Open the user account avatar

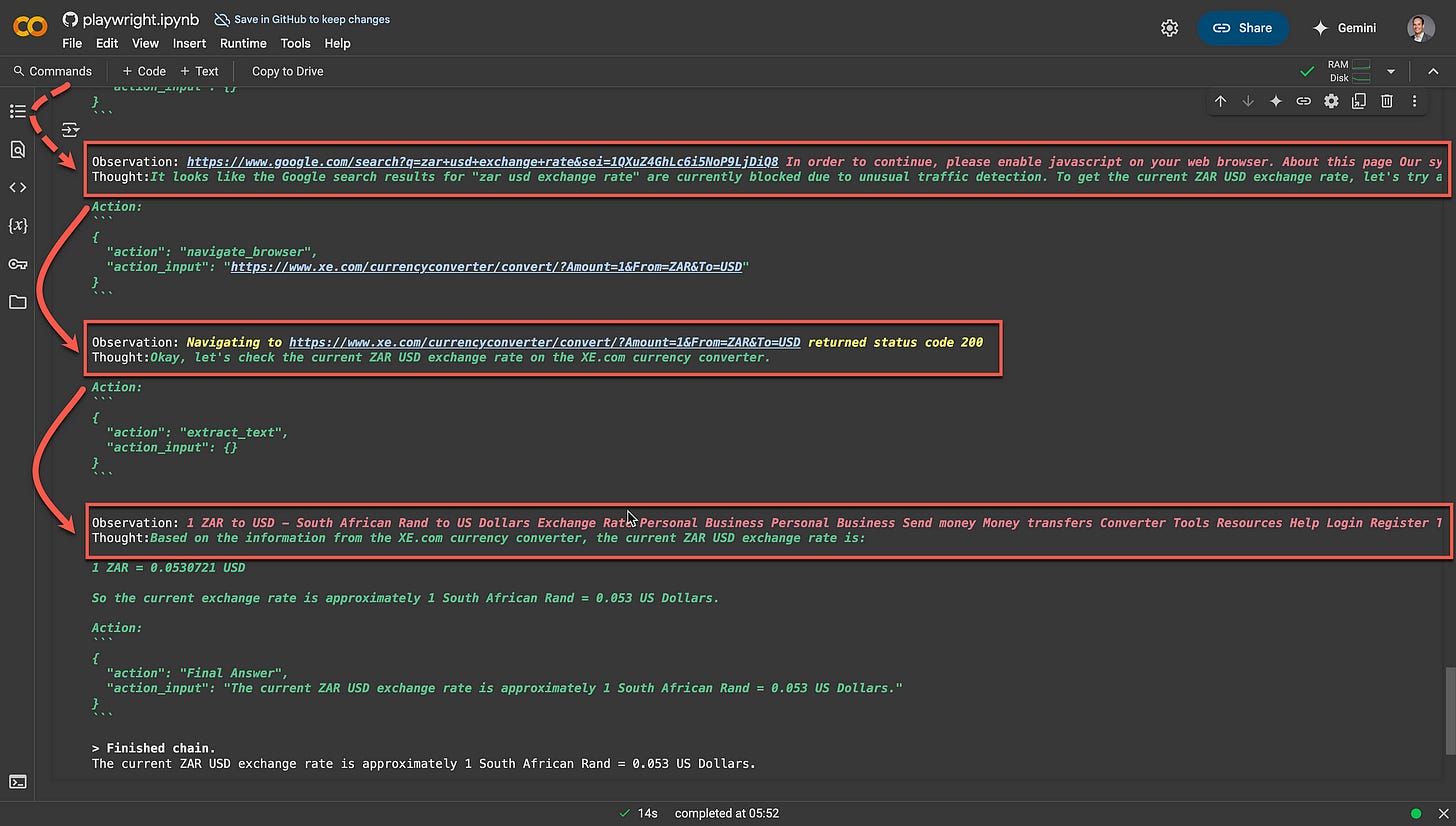coord(1420,28)
